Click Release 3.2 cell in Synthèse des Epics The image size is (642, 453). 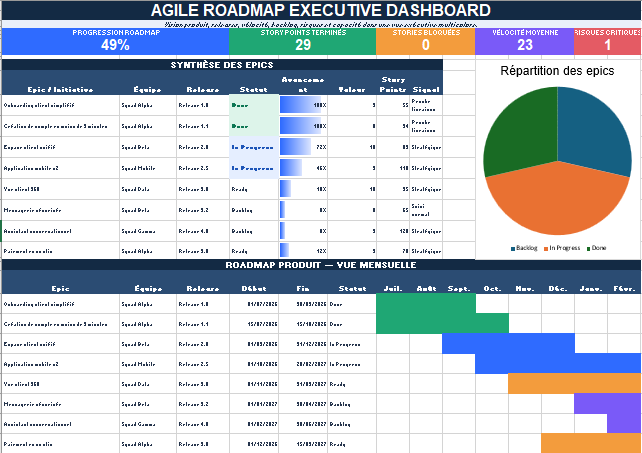pos(203,210)
